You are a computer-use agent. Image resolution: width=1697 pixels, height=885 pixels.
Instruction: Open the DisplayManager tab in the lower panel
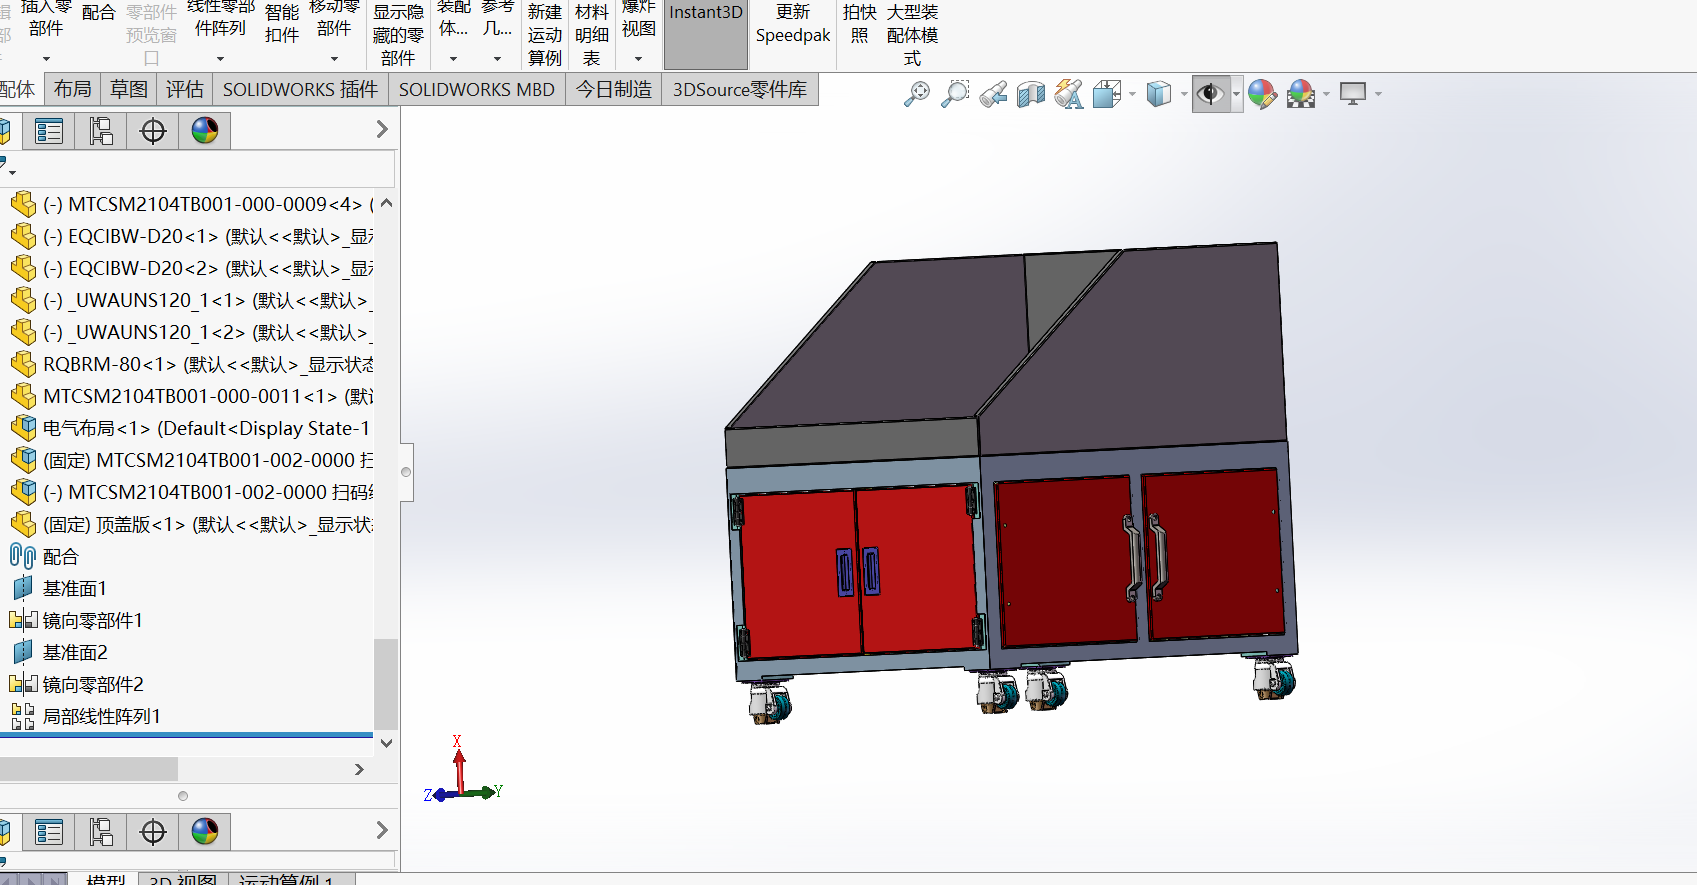click(205, 832)
